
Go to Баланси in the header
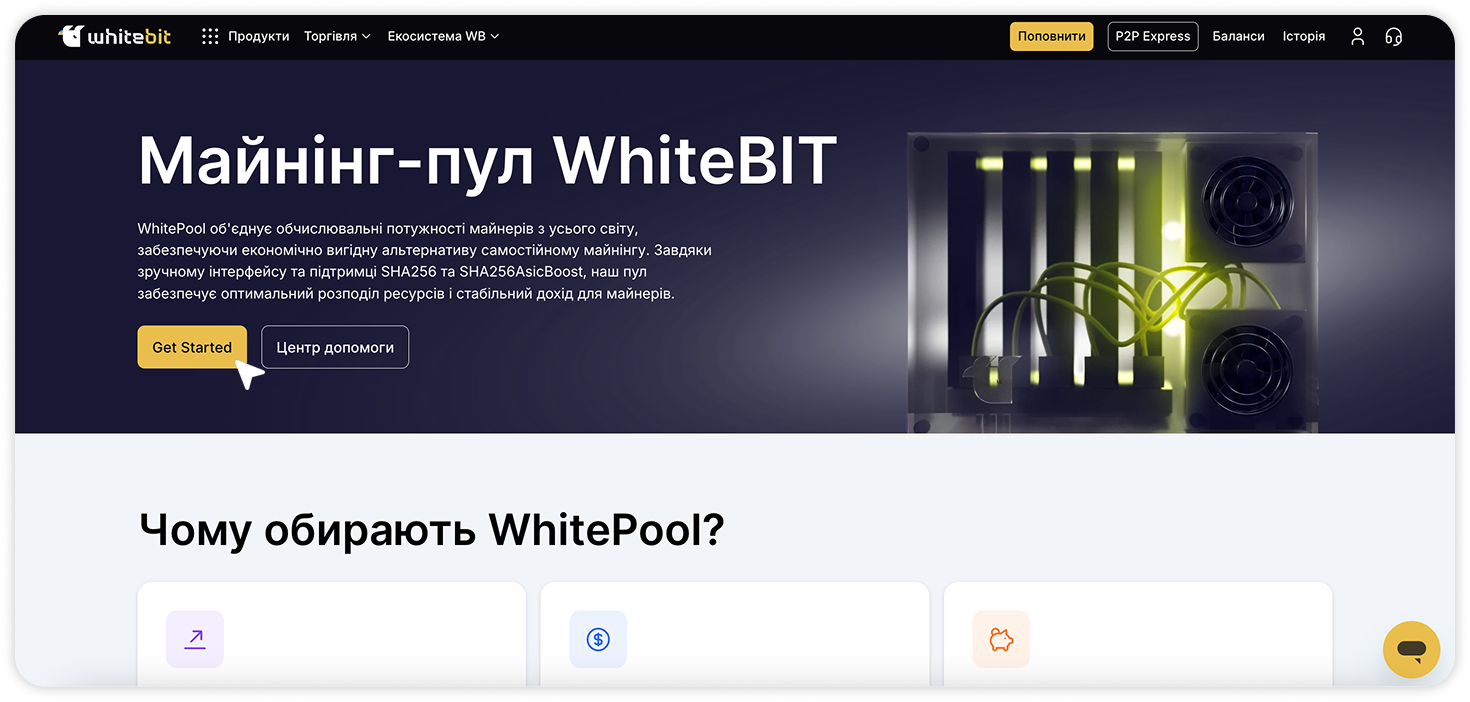pos(1238,36)
